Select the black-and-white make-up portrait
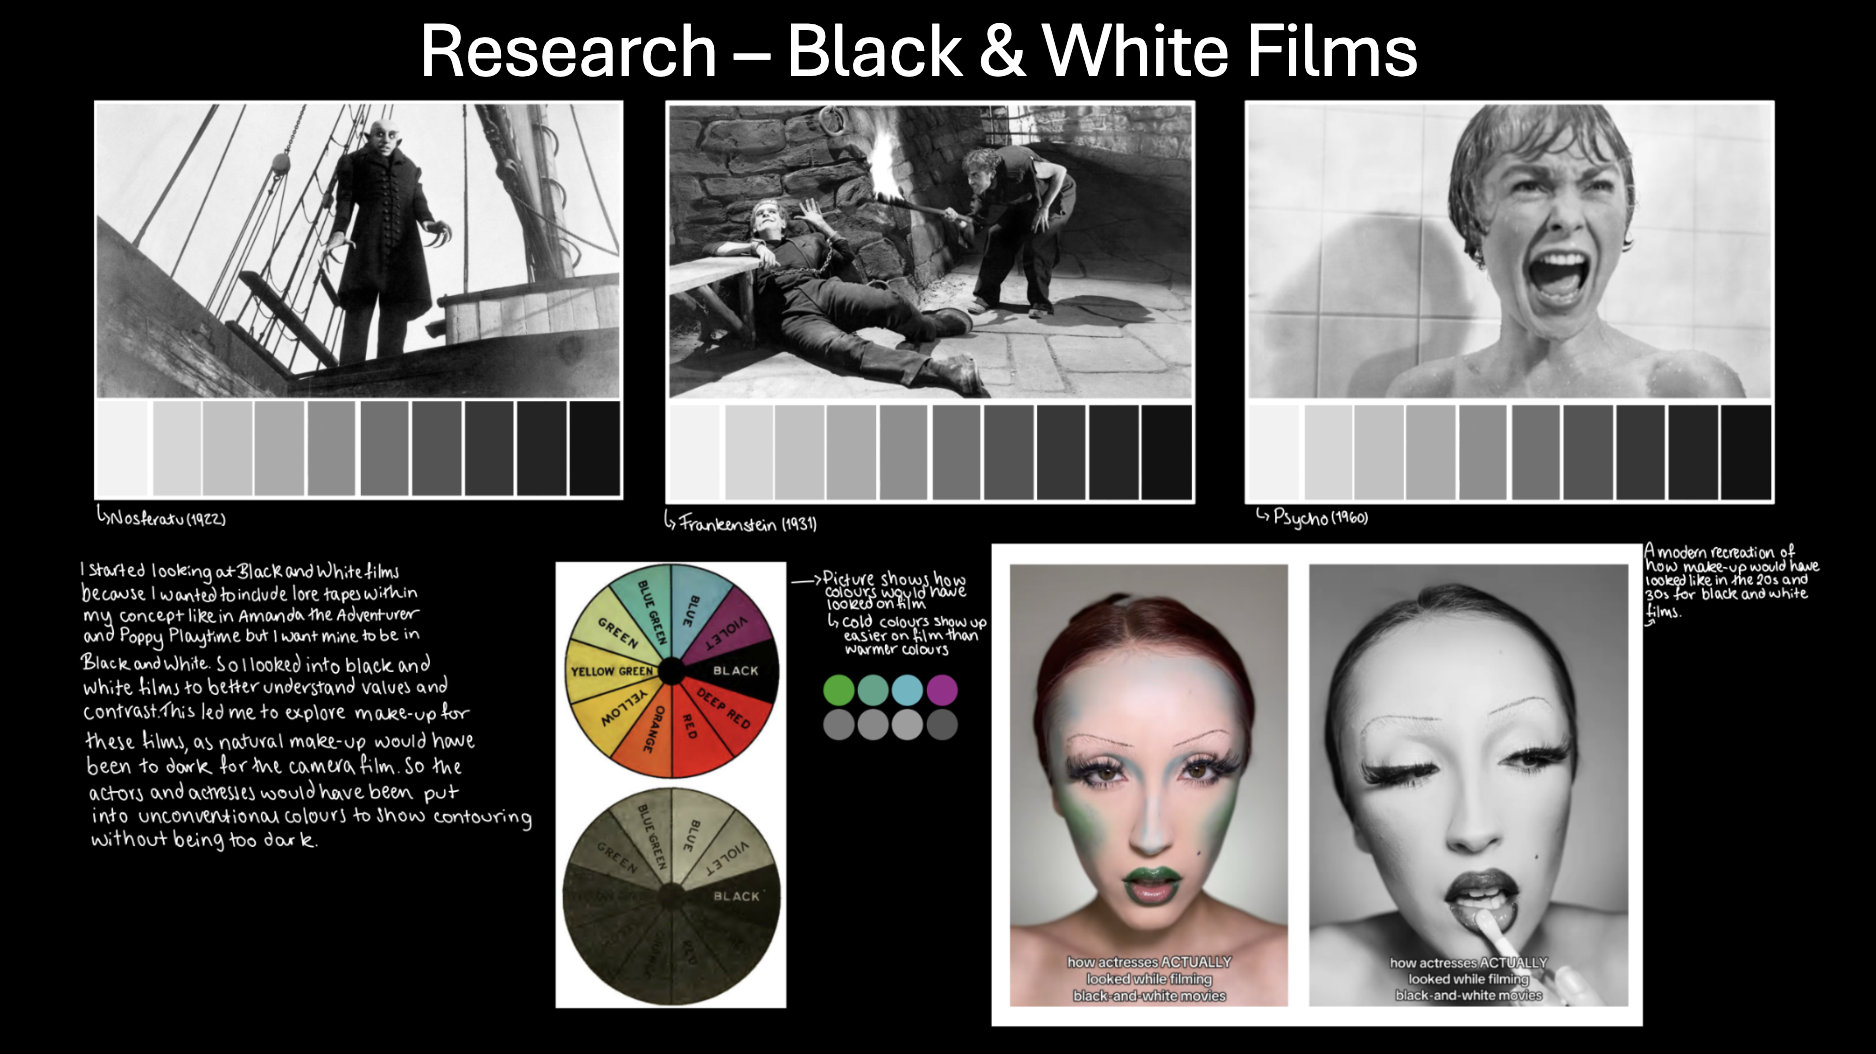 [1468, 785]
